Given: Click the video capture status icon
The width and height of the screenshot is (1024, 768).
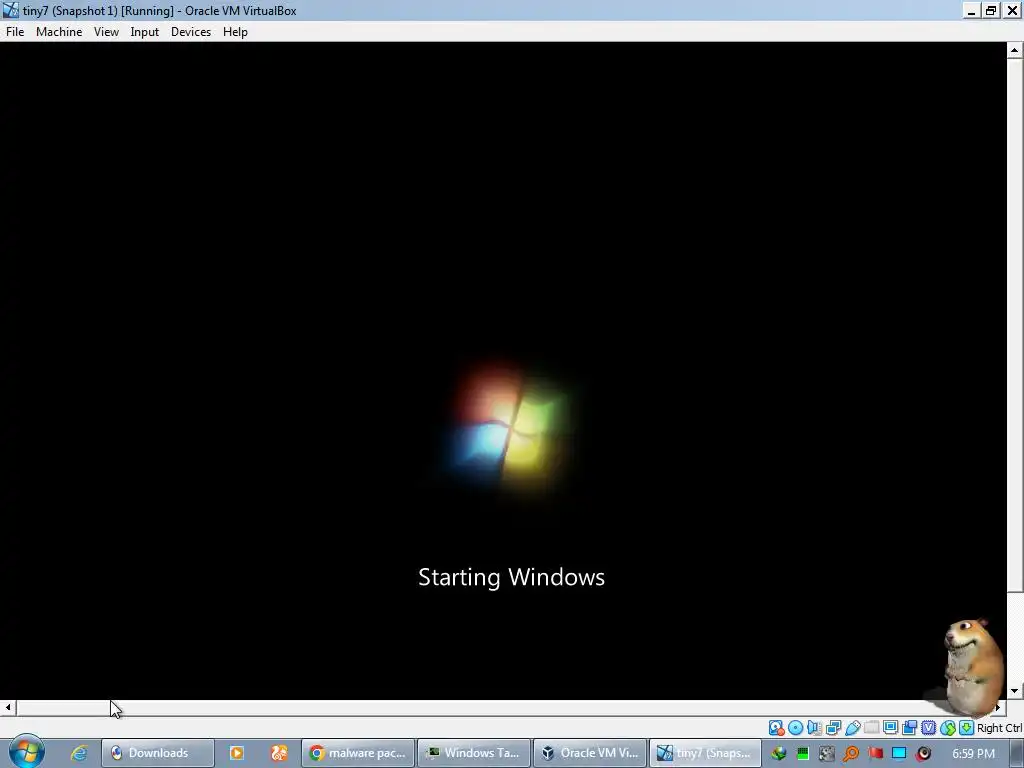Looking at the screenshot, I should tap(909, 728).
